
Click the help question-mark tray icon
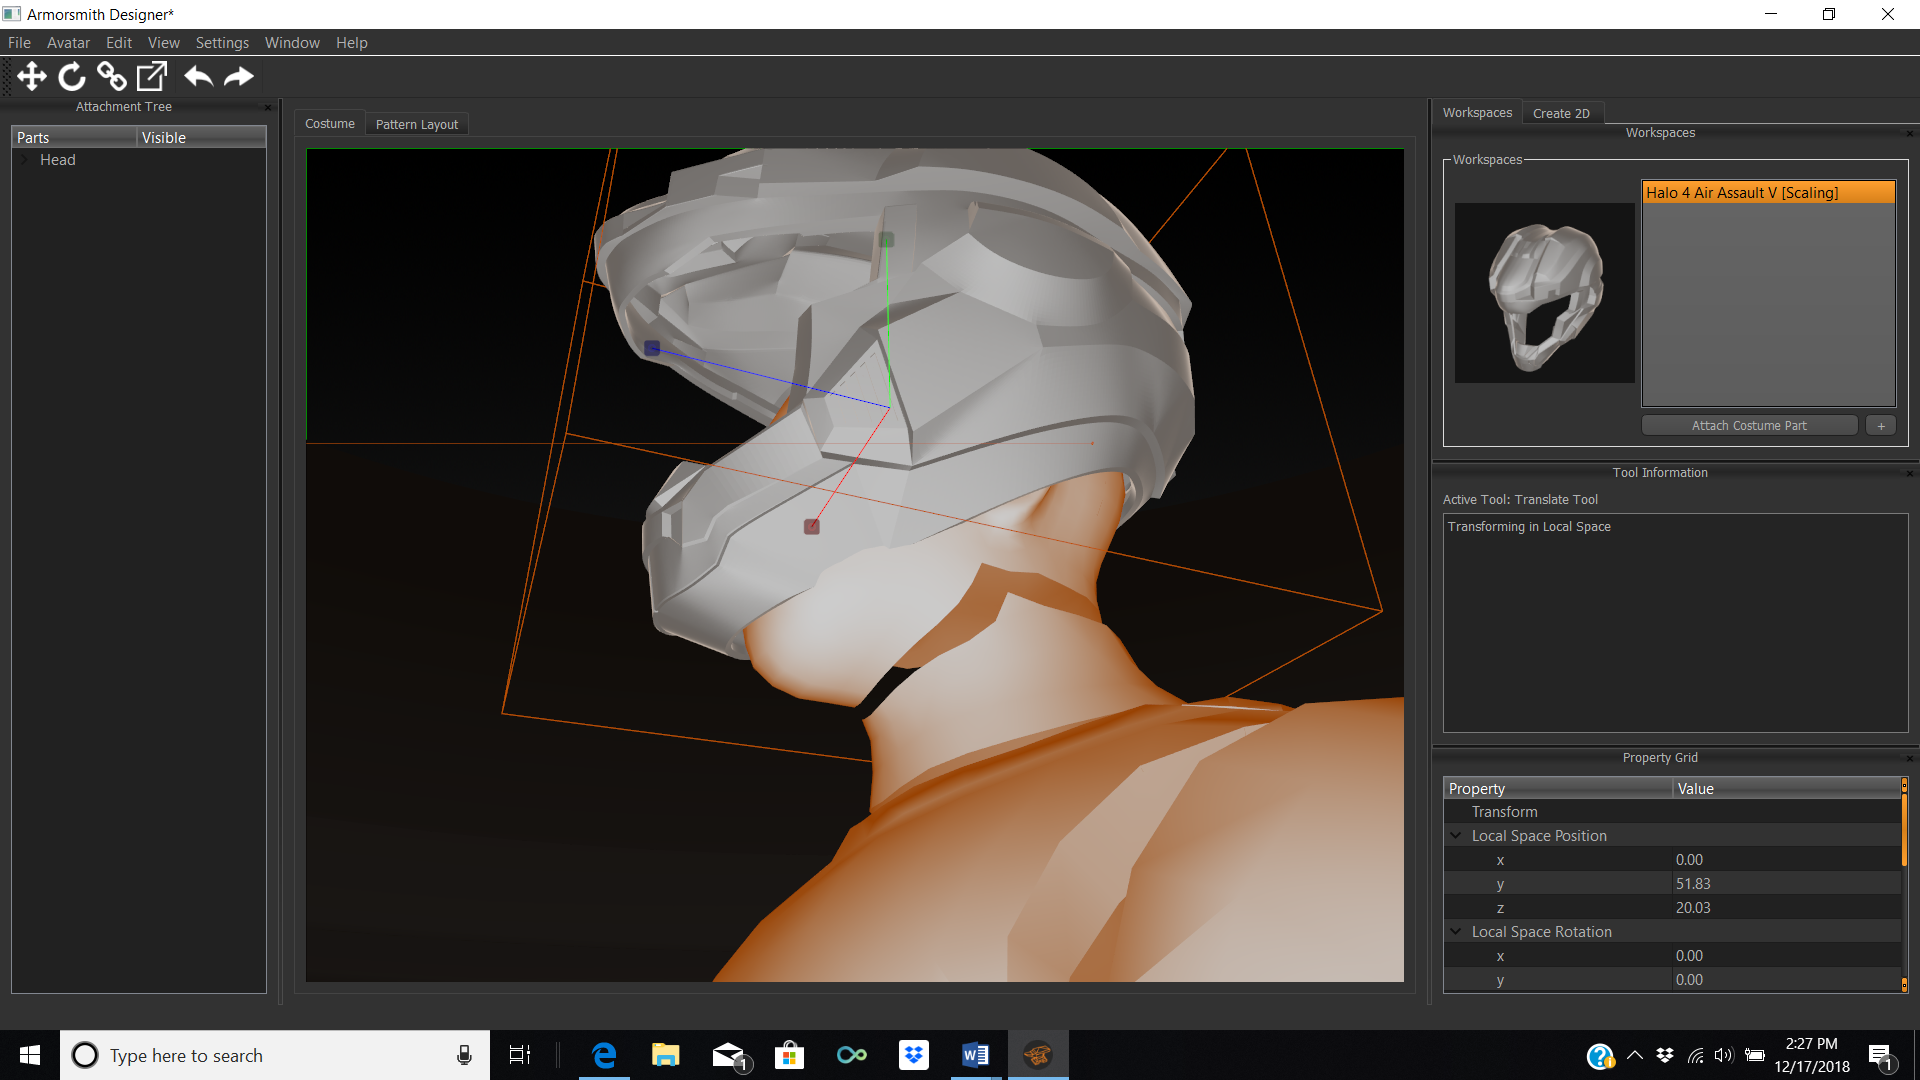tap(1600, 1056)
